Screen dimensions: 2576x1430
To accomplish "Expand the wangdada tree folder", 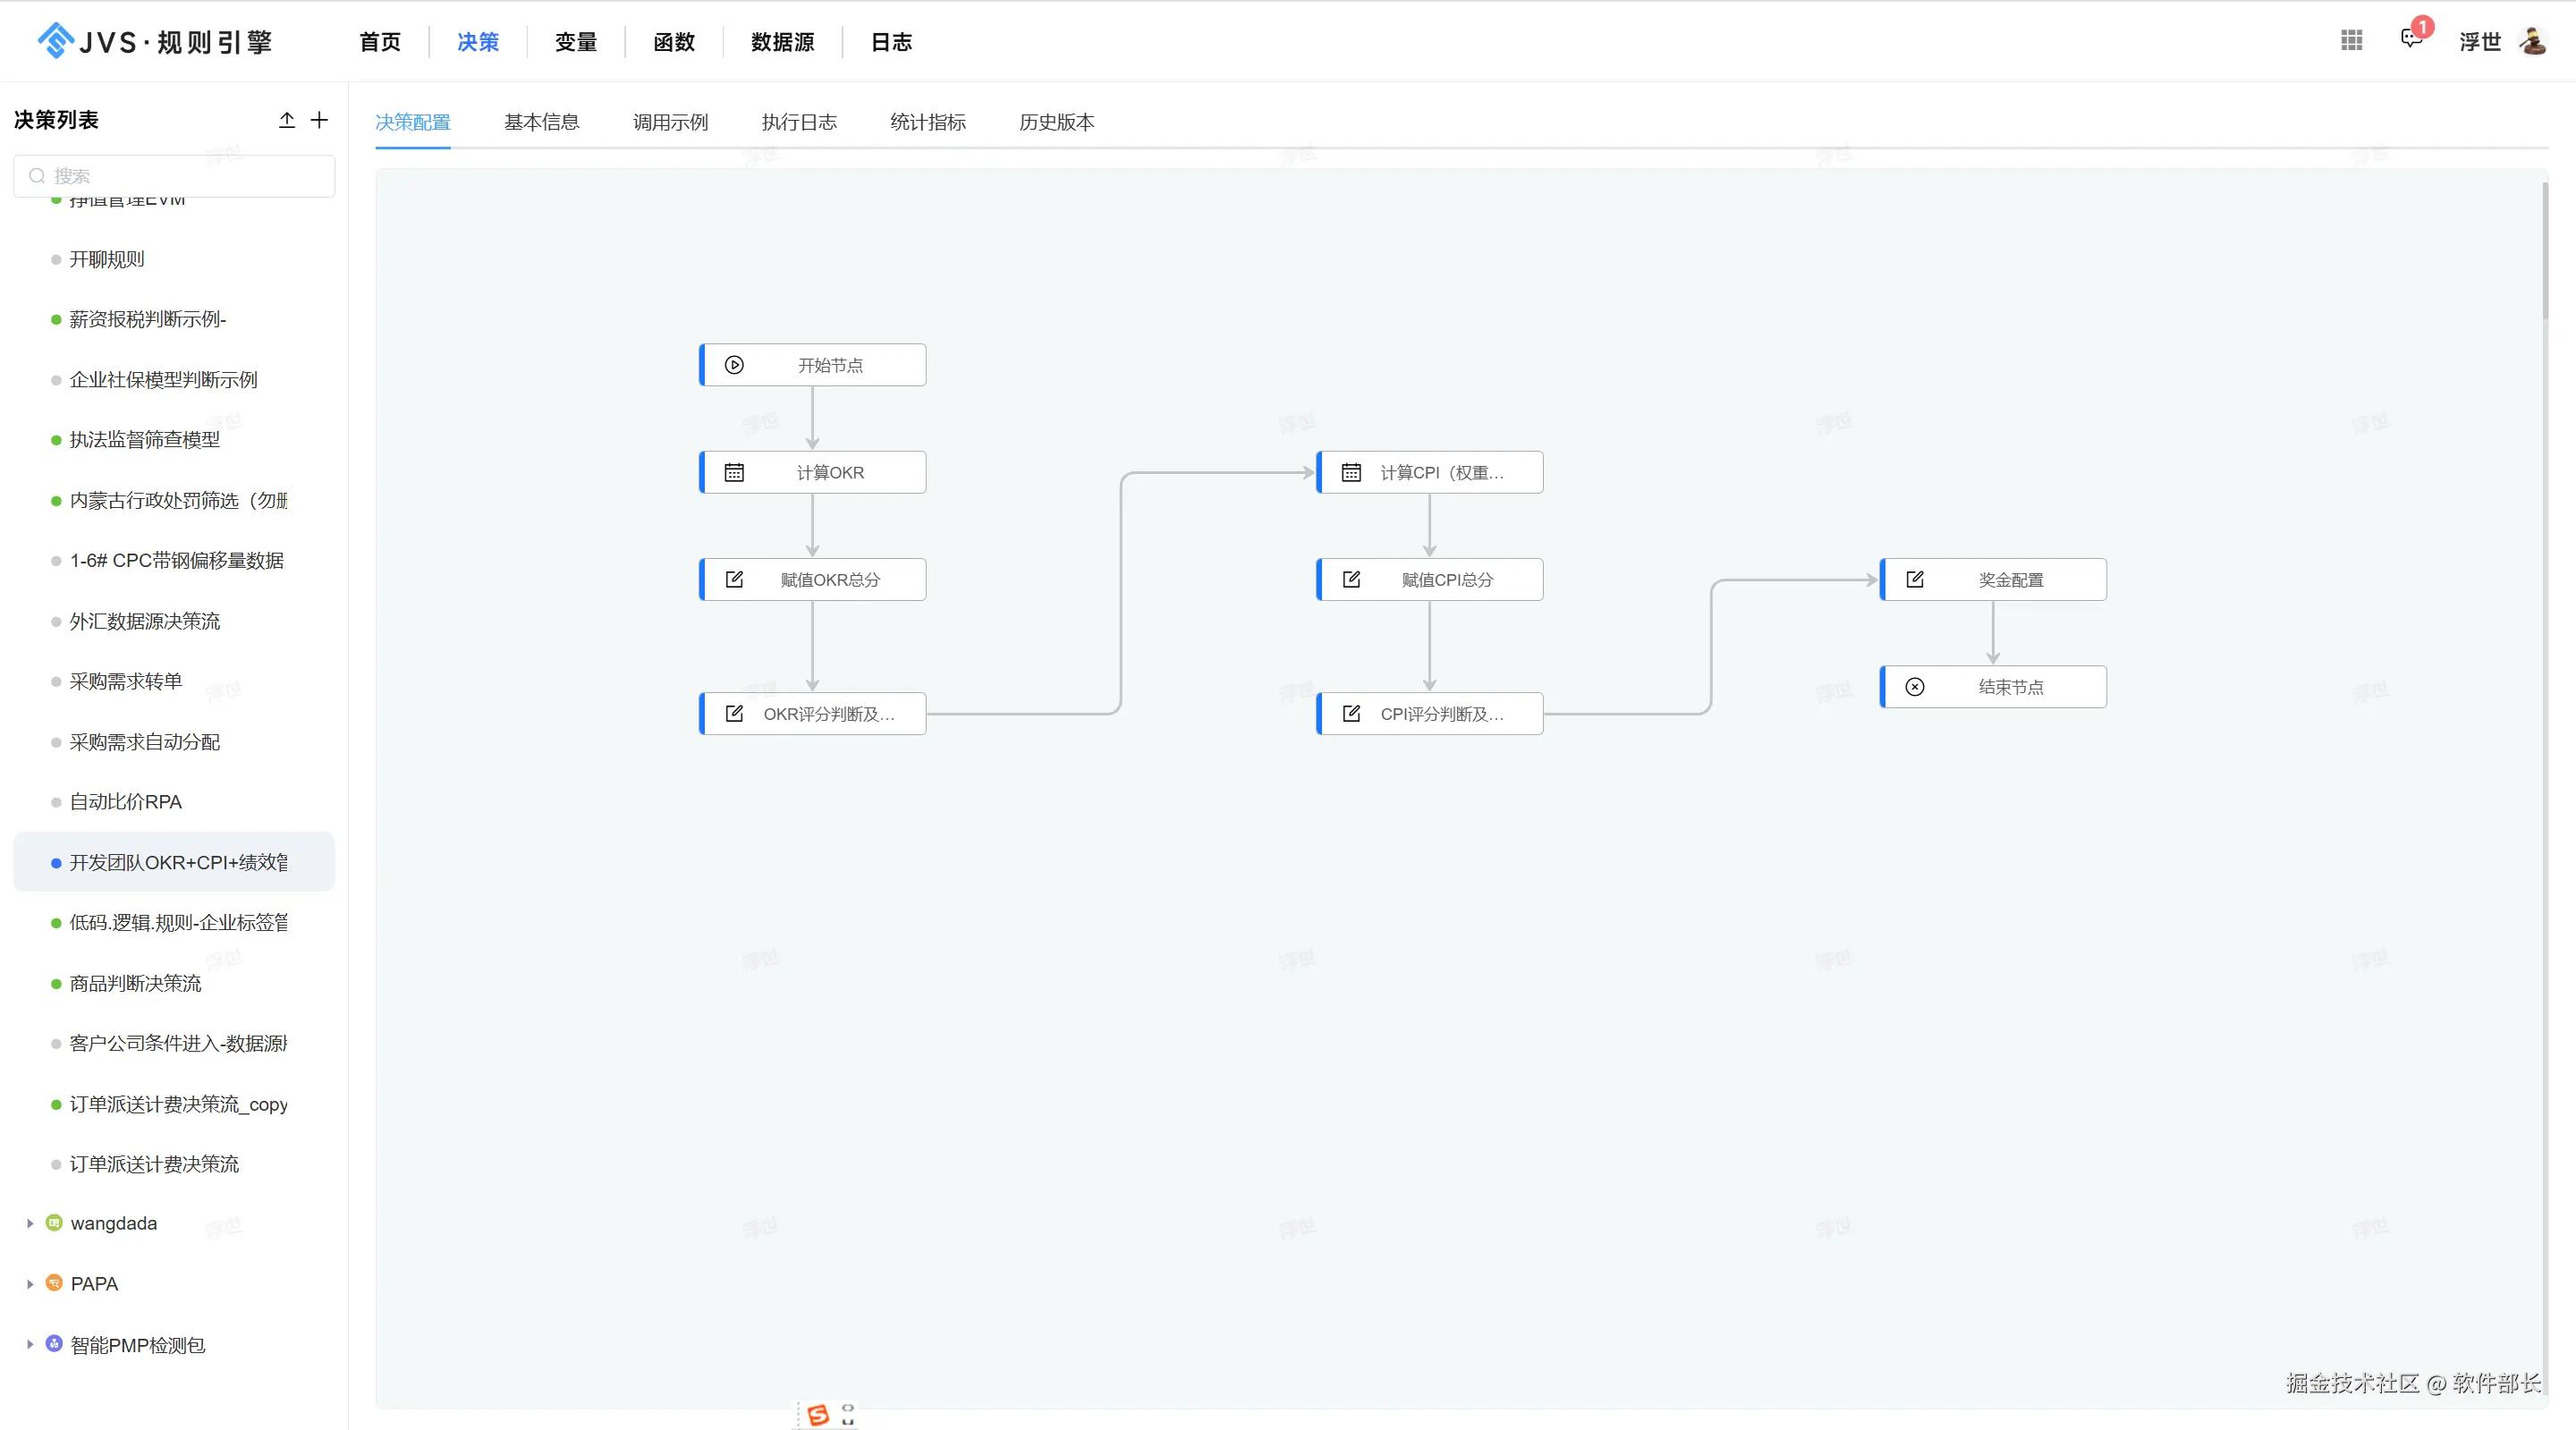I will tap(30, 1223).
